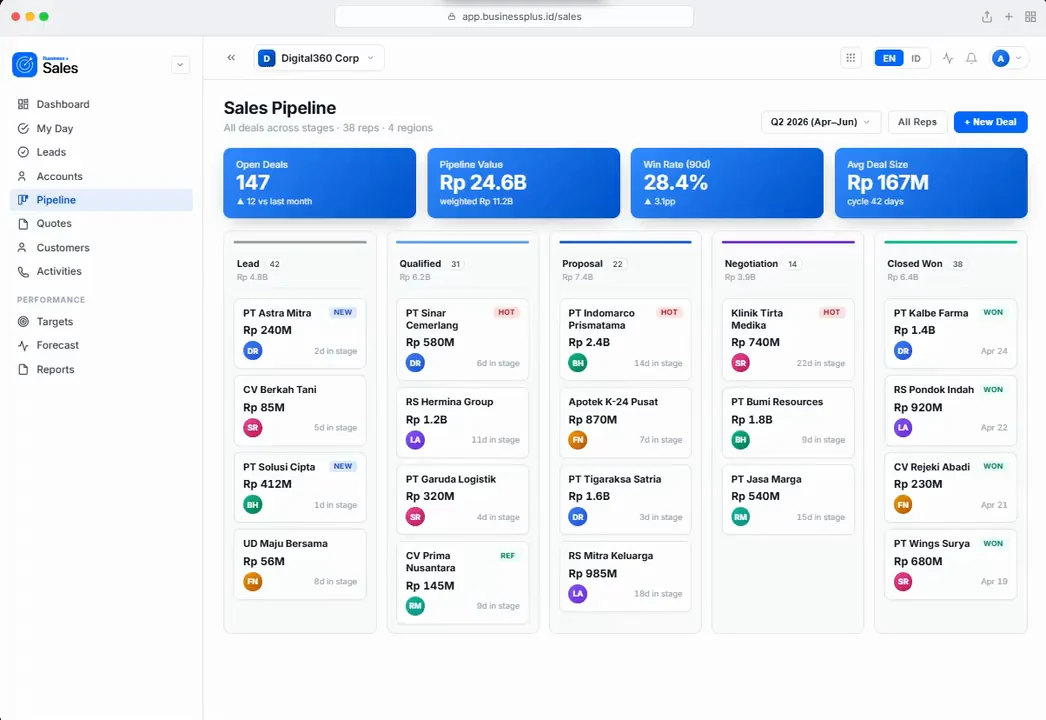Click the Closed Won column header

[x=950, y=270]
